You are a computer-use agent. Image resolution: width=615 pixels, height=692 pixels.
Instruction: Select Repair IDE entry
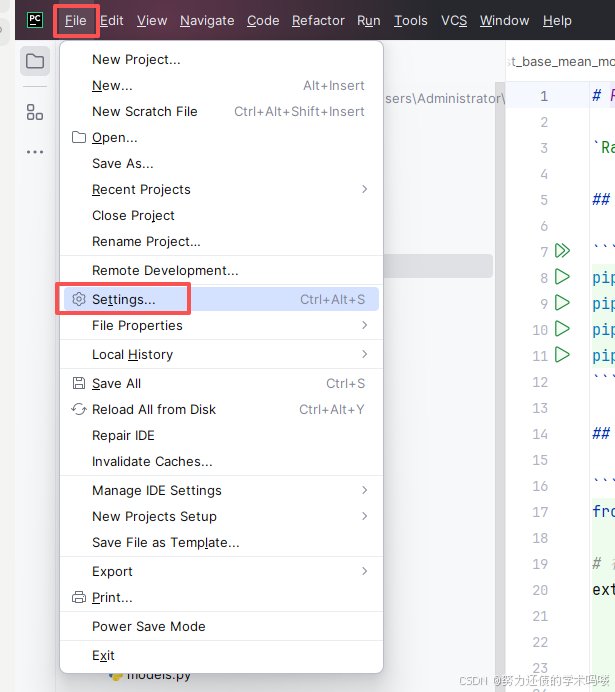(221, 436)
